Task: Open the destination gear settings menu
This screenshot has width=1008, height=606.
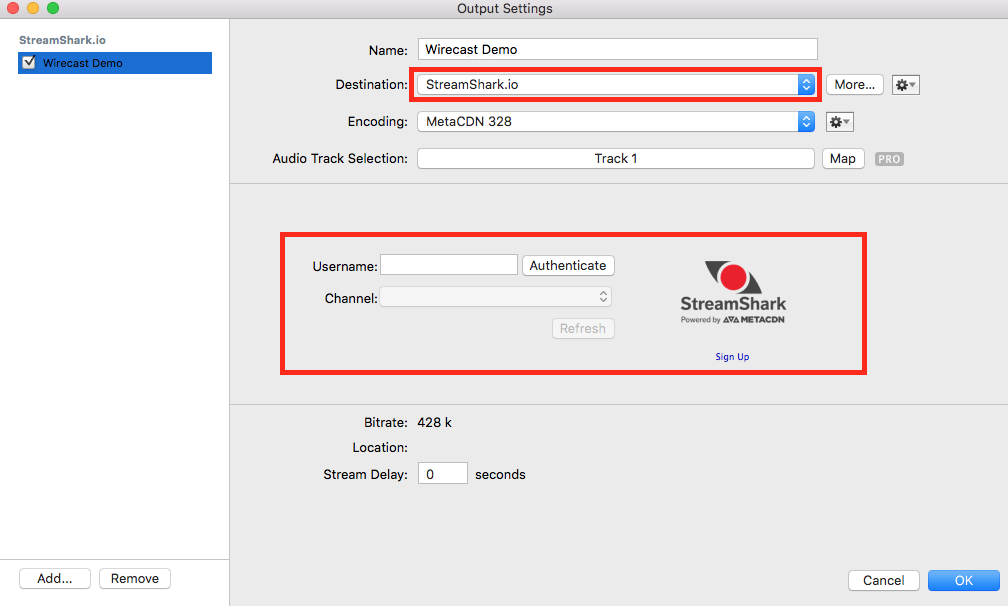Action: (x=905, y=85)
